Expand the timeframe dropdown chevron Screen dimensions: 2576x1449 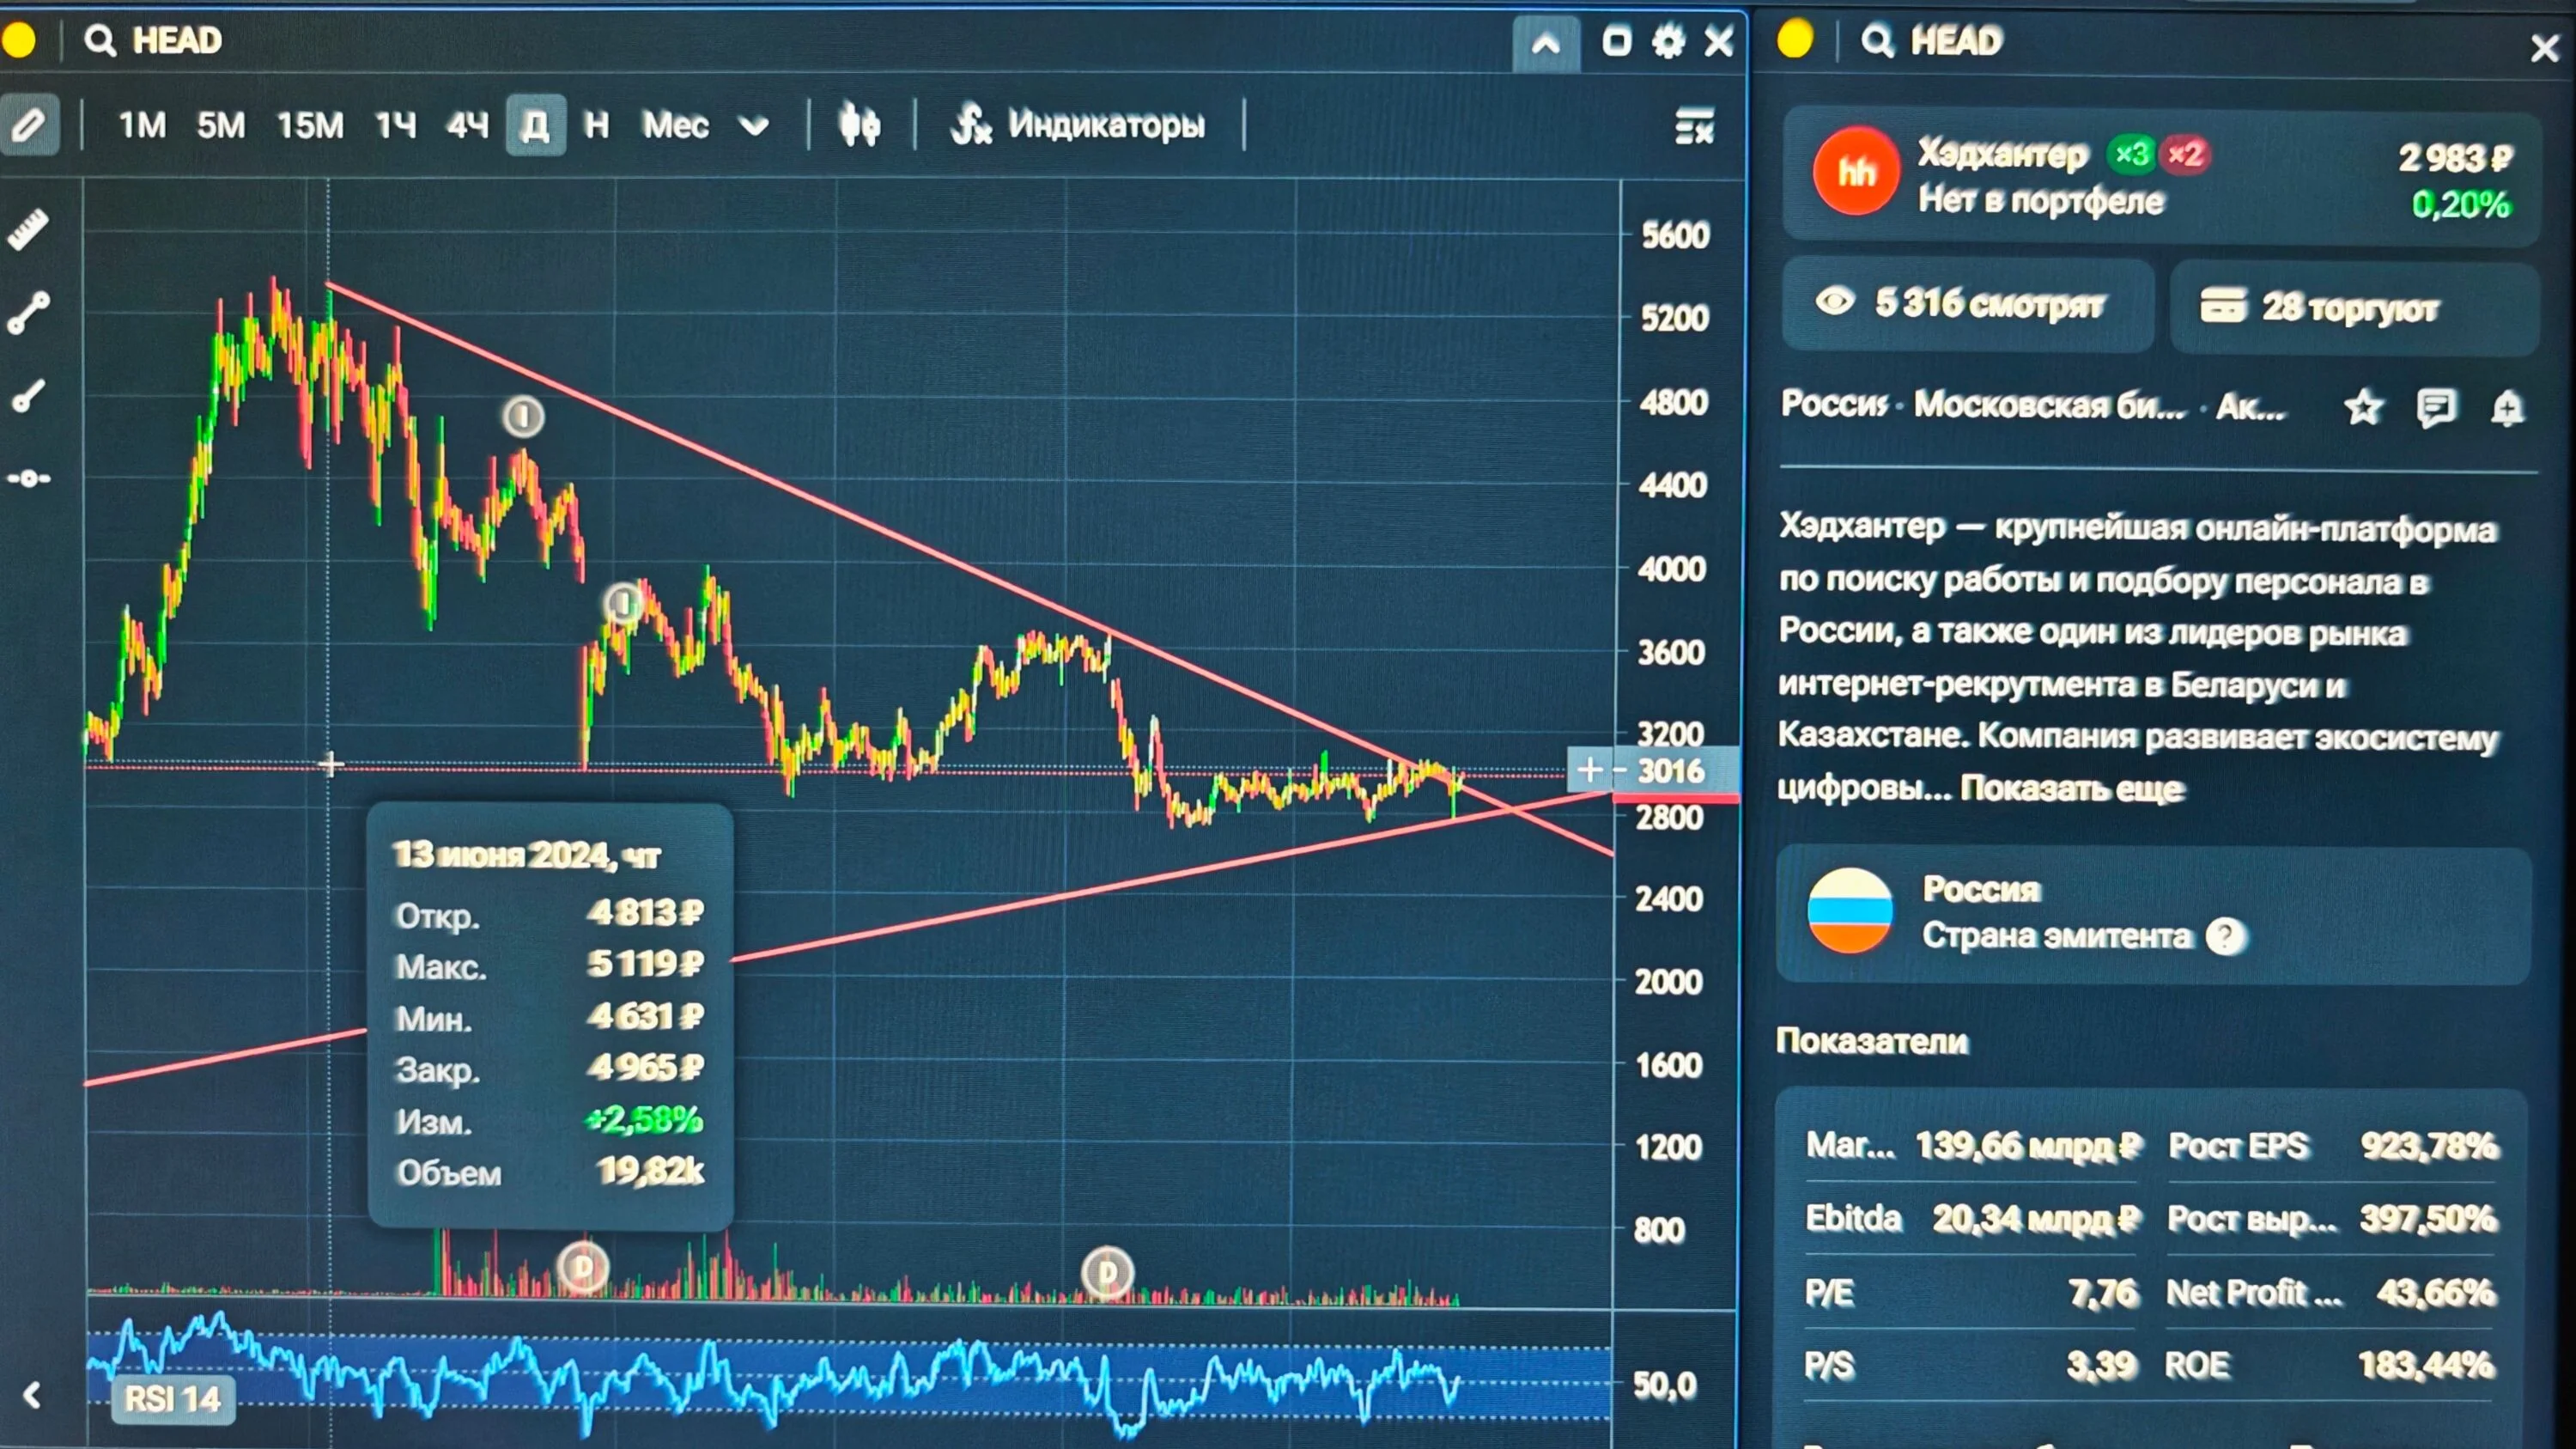pos(754,126)
